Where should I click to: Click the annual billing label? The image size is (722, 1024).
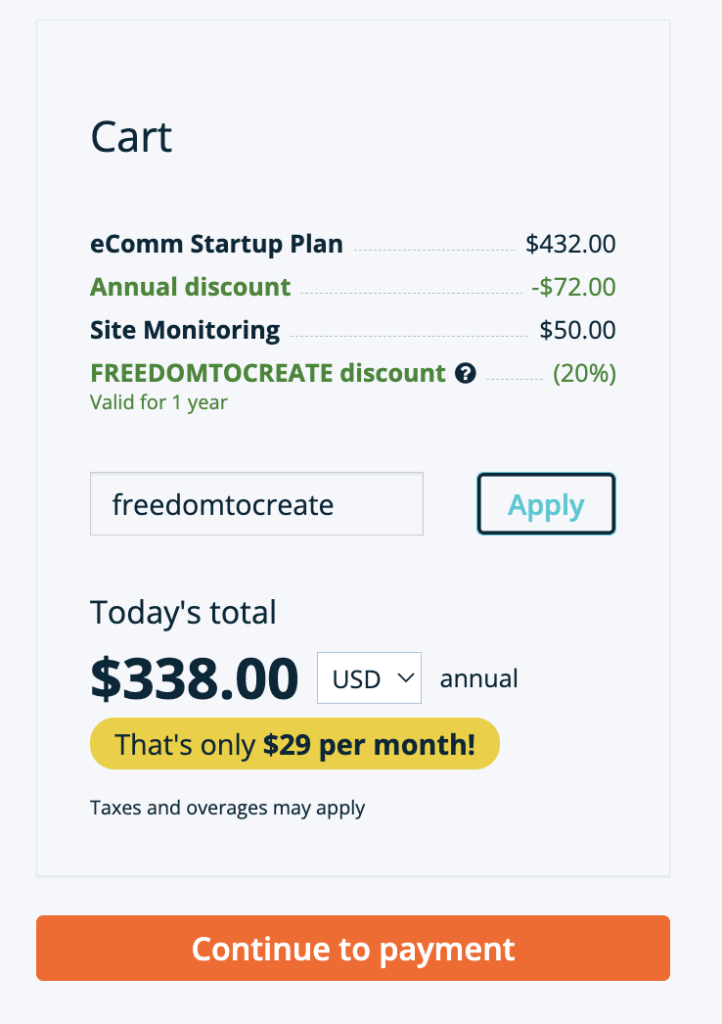pyautogui.click(x=479, y=678)
